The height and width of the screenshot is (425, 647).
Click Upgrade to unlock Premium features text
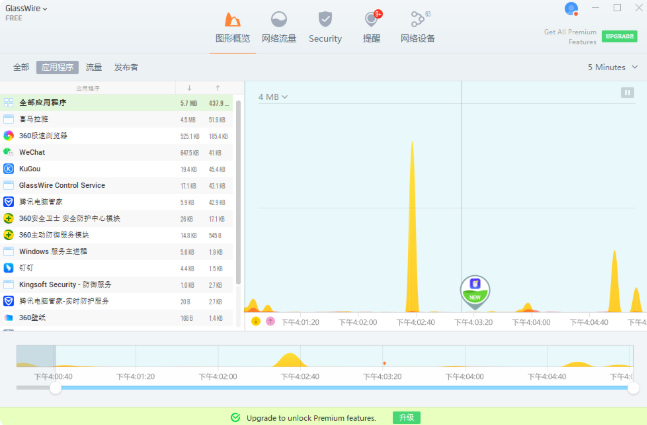coord(311,418)
